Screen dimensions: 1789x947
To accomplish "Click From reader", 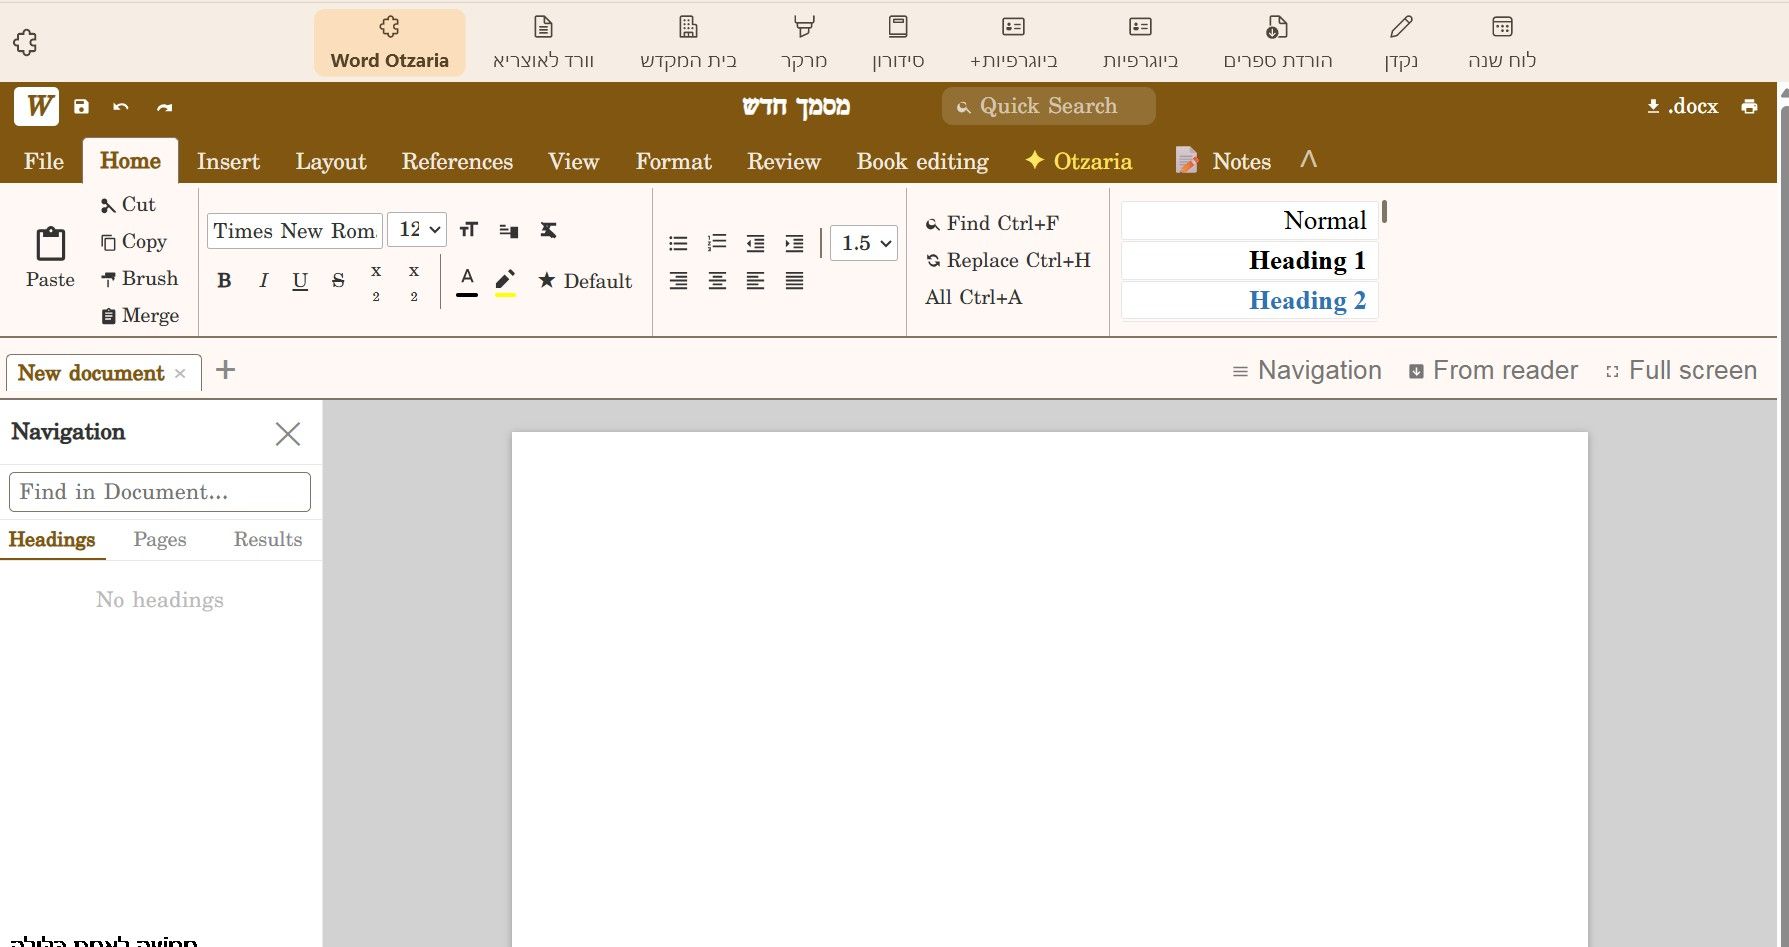I will click(1493, 371).
